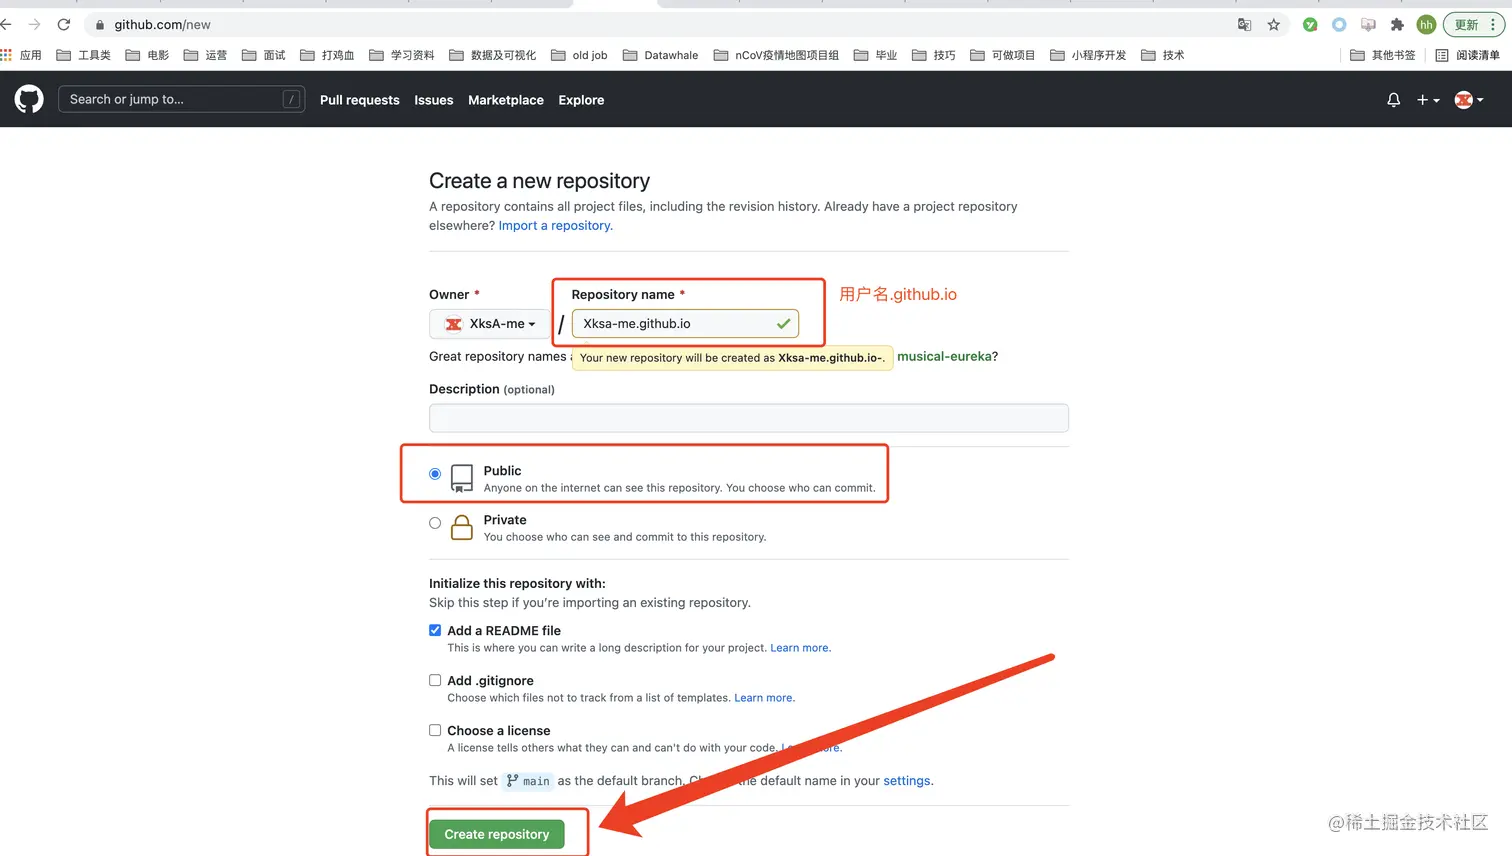
Task: Click the main branch label
Action: pos(528,781)
